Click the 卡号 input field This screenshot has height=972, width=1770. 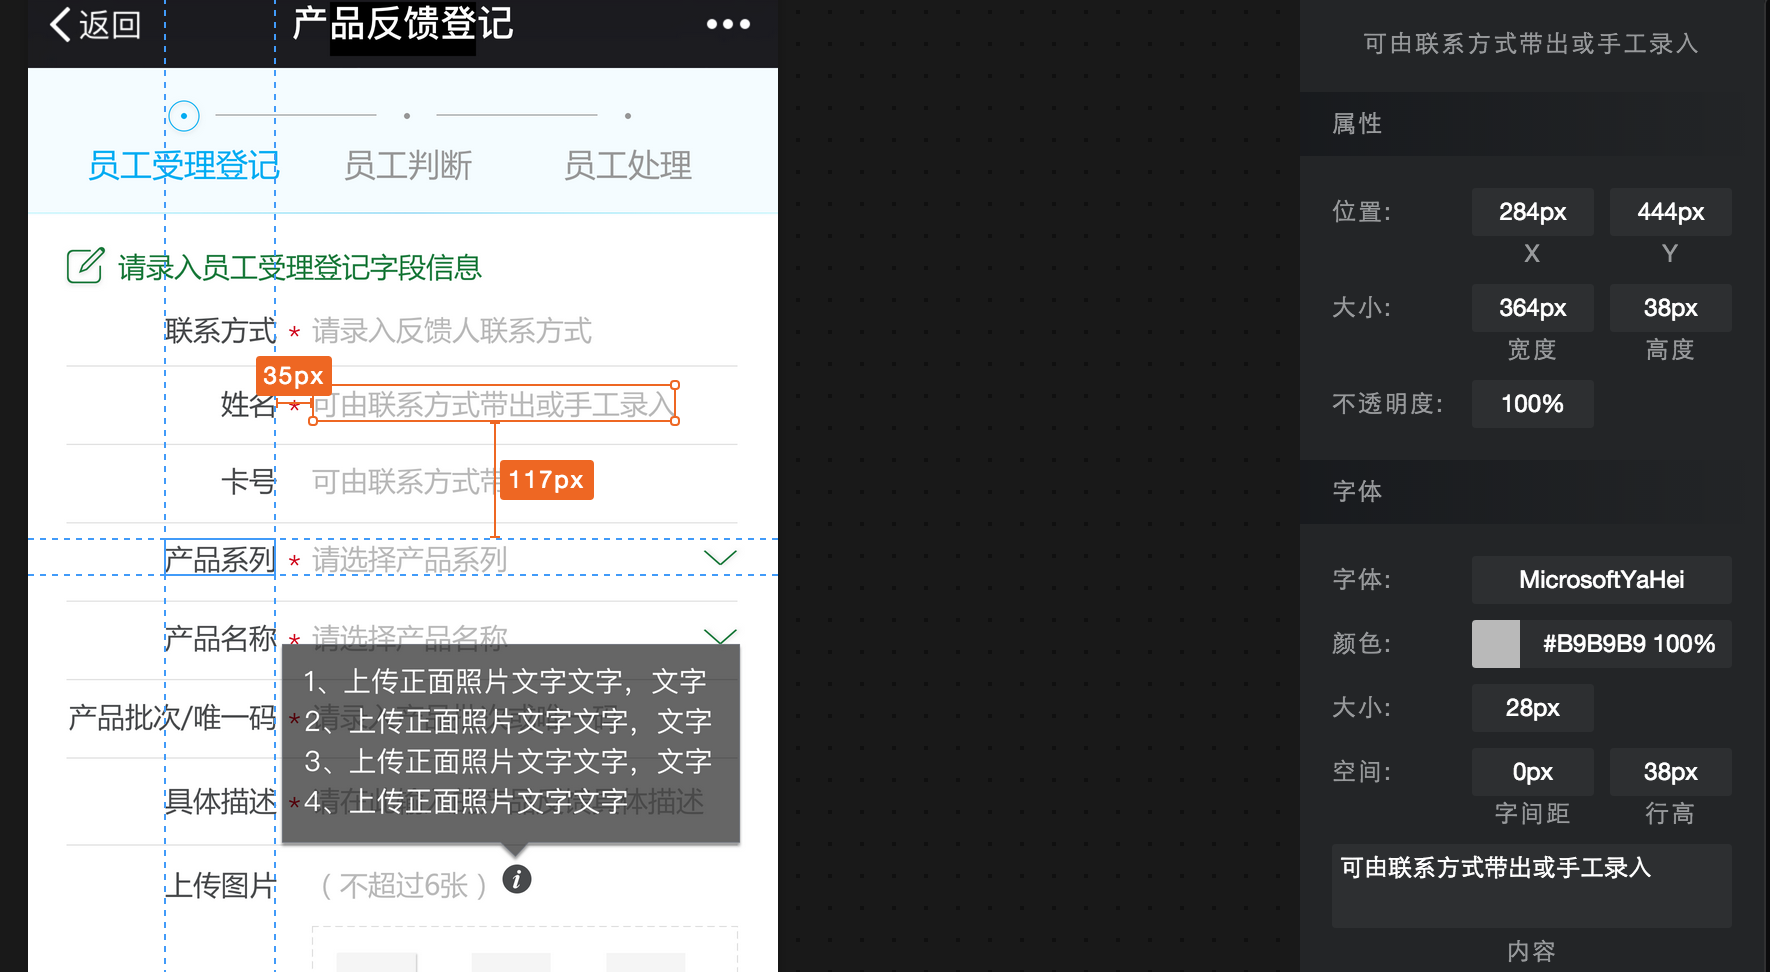click(x=405, y=482)
